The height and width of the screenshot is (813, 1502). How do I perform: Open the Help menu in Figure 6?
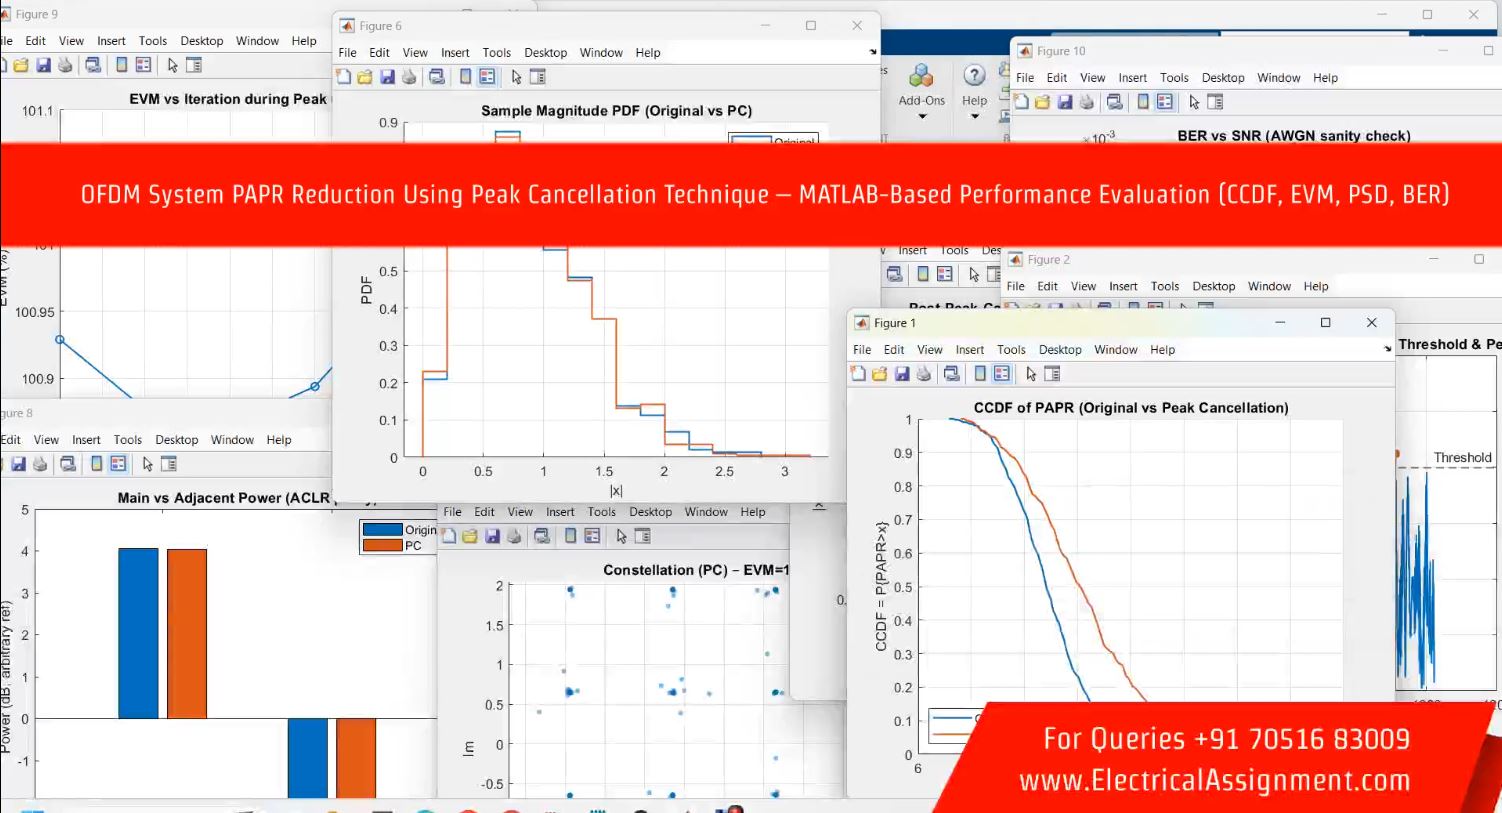(648, 53)
